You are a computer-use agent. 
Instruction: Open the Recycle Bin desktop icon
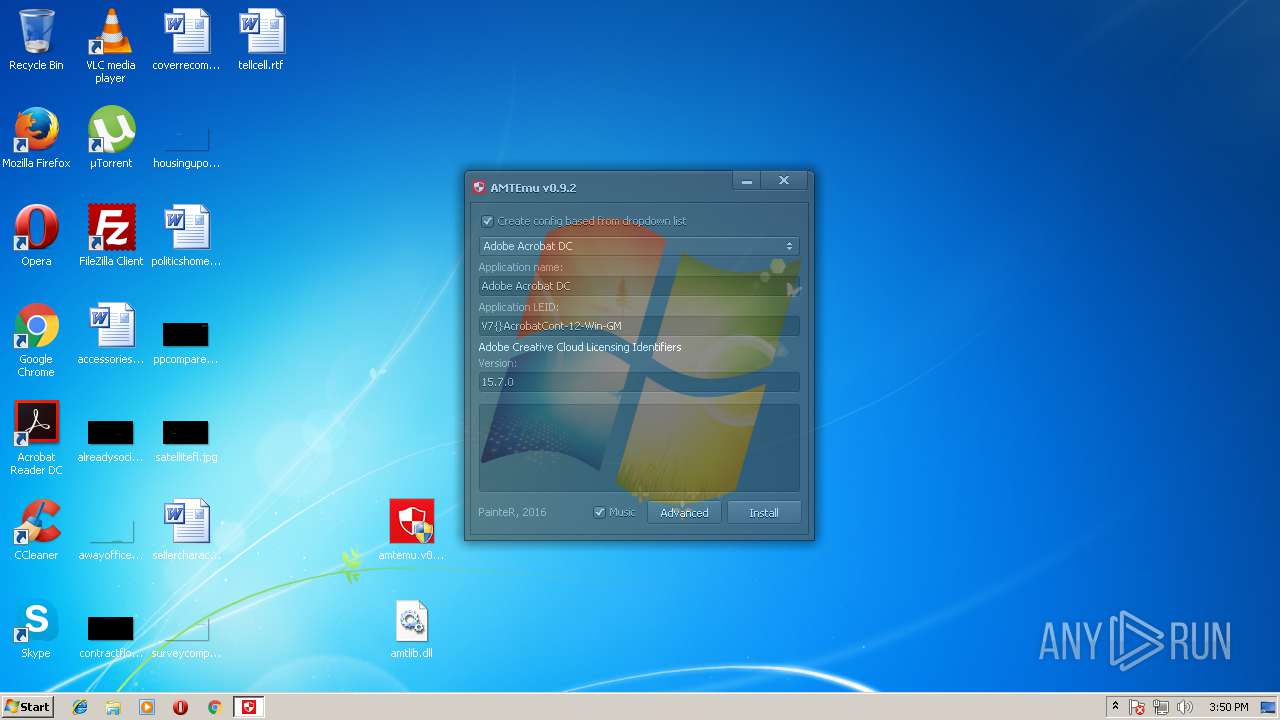[36, 40]
